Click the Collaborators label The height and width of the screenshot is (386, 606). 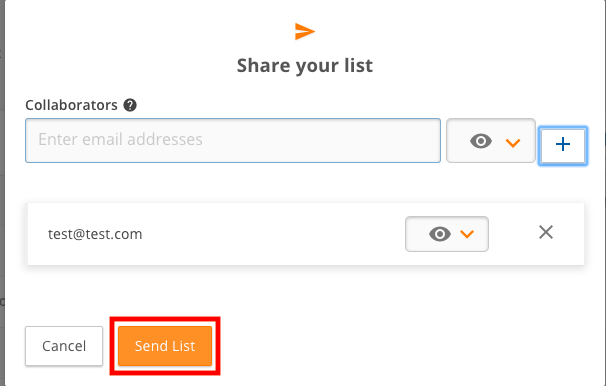71,105
